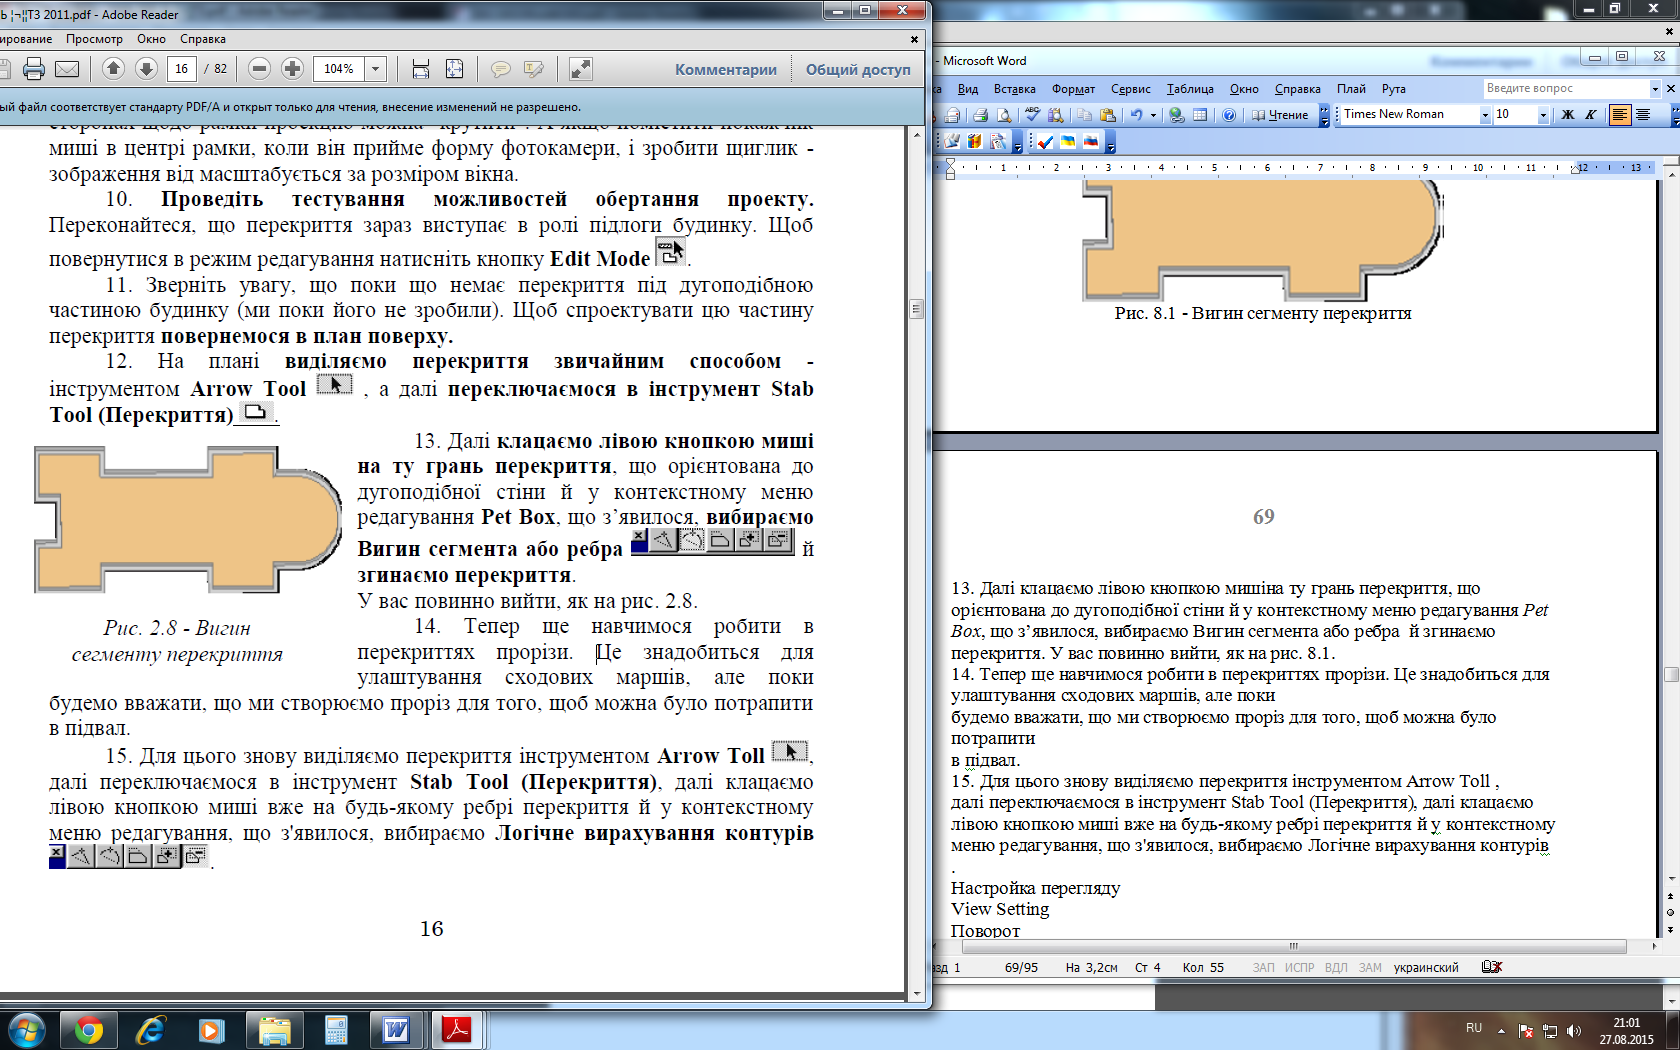Open Вставка menu in Word

pyautogui.click(x=1015, y=89)
